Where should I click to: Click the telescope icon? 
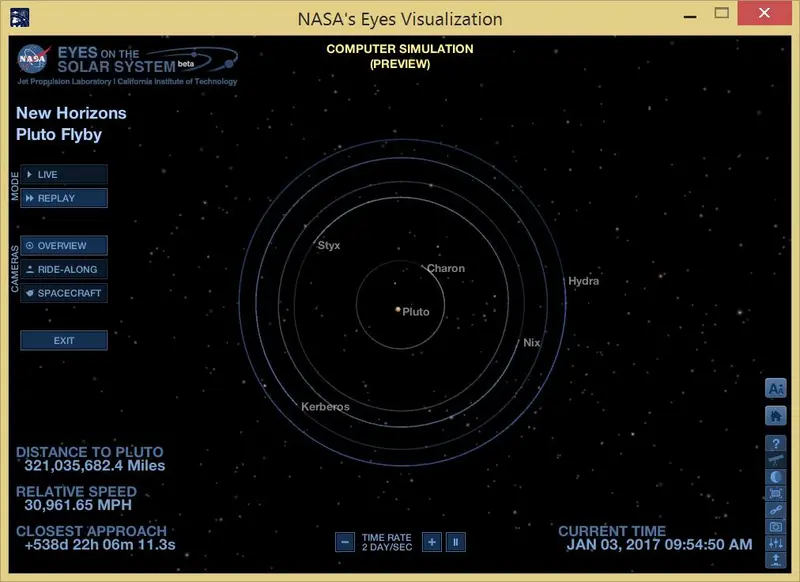[776, 460]
